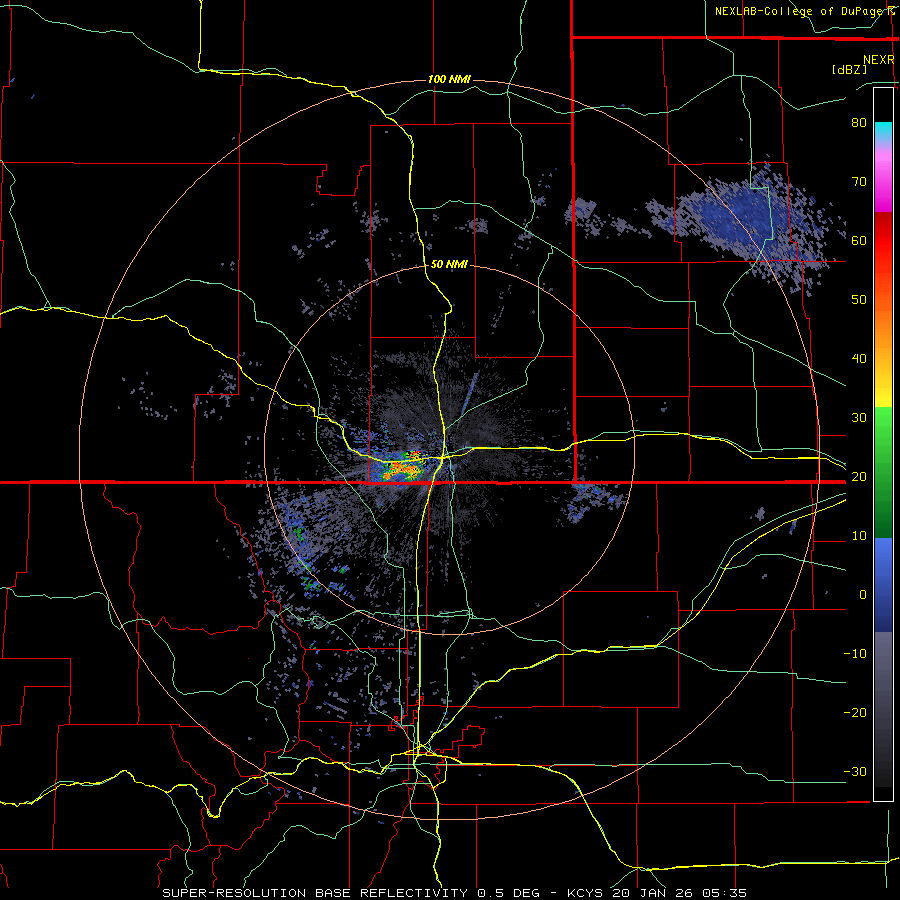The height and width of the screenshot is (900, 900).
Task: Click the 40 value on the dBZ scale
Action: [x=859, y=359]
